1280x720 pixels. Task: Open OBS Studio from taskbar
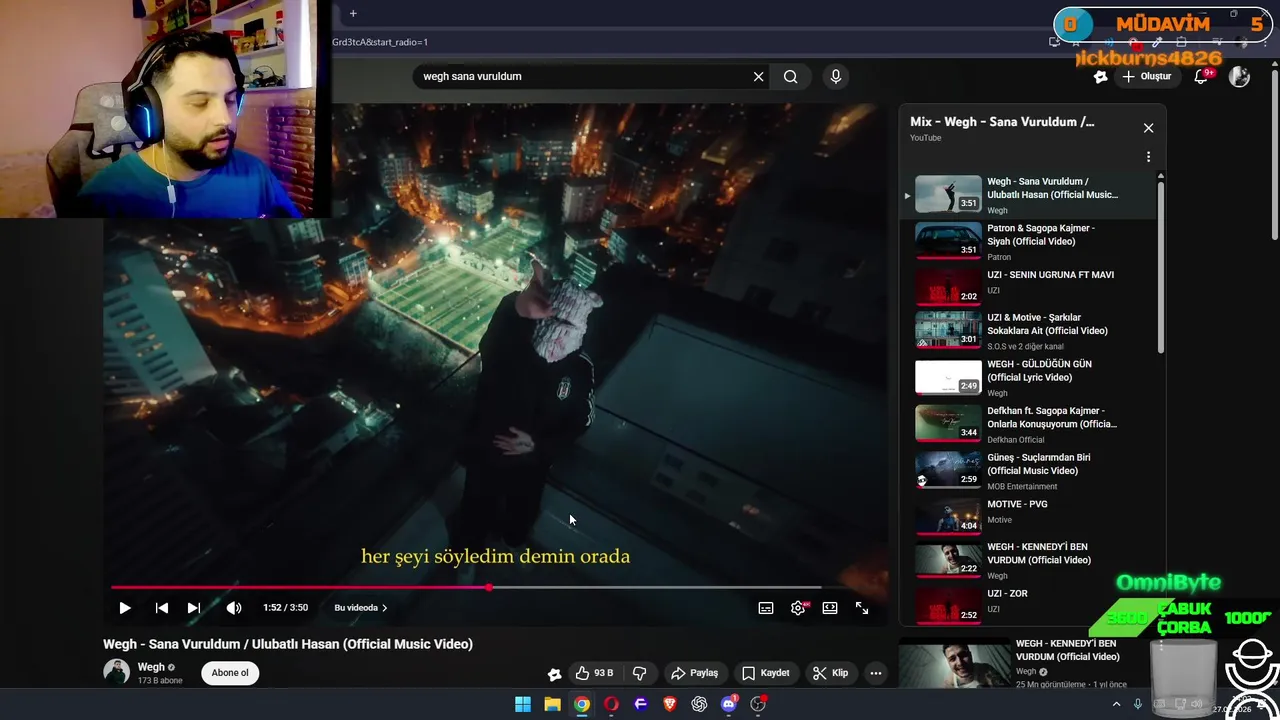(x=758, y=704)
